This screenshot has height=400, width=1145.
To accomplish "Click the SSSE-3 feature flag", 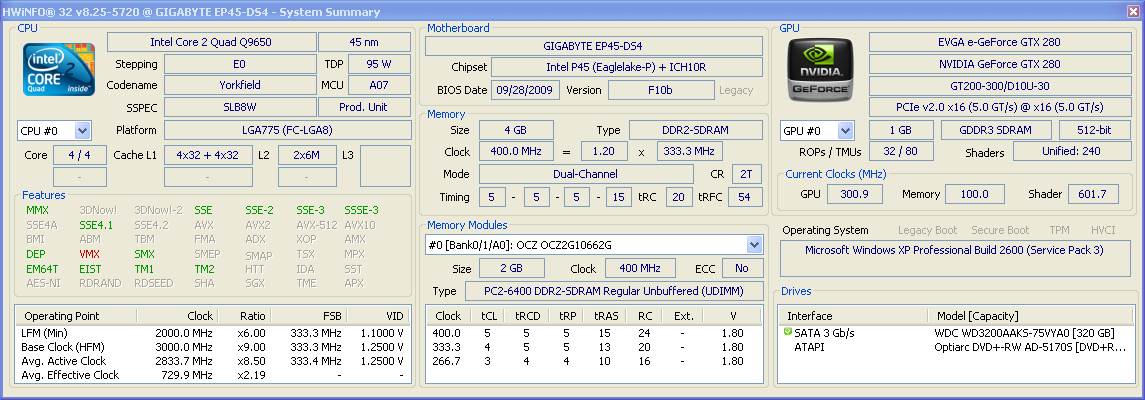I will click(361, 210).
